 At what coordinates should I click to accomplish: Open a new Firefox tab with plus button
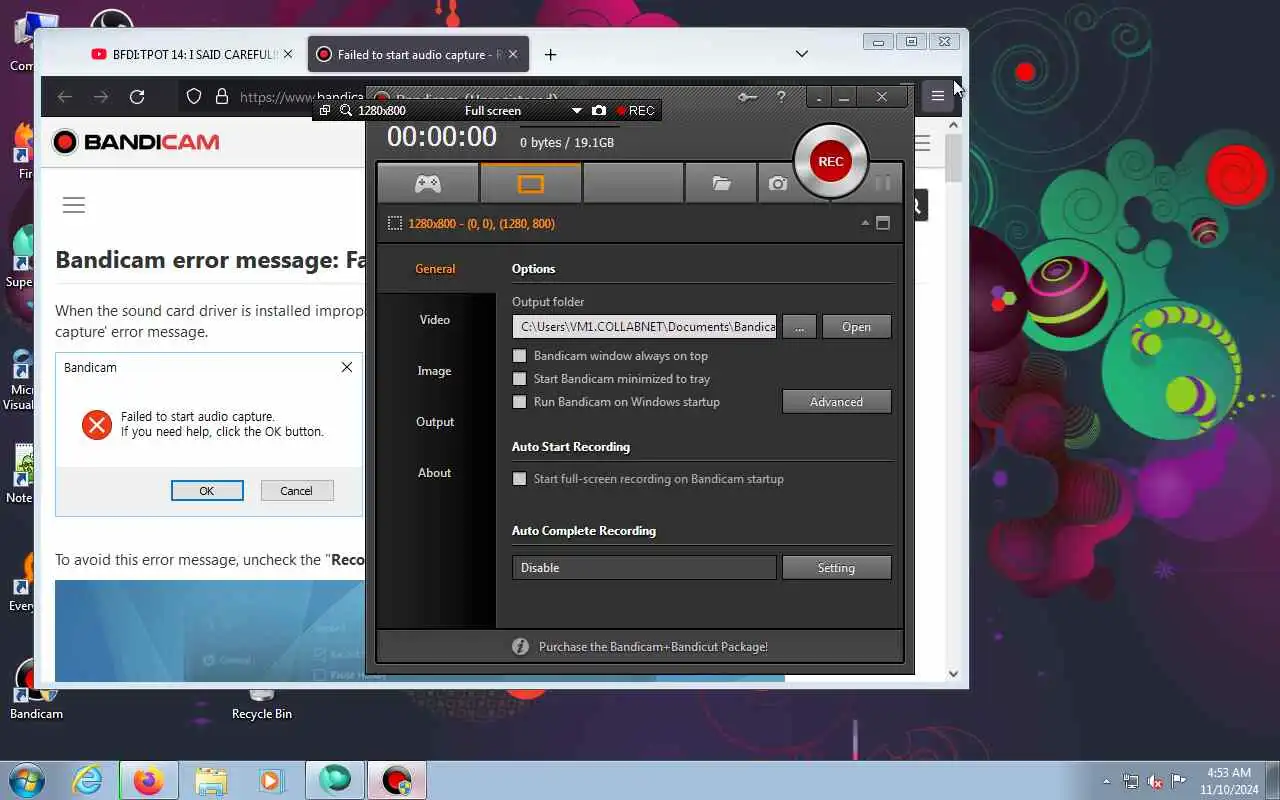(x=550, y=54)
